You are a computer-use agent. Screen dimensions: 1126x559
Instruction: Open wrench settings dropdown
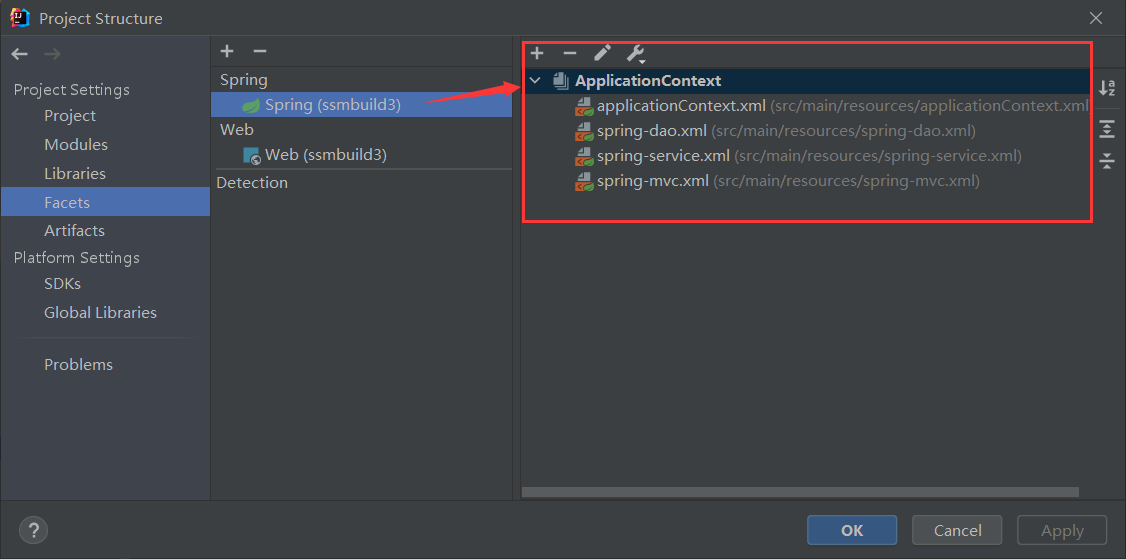click(x=636, y=54)
